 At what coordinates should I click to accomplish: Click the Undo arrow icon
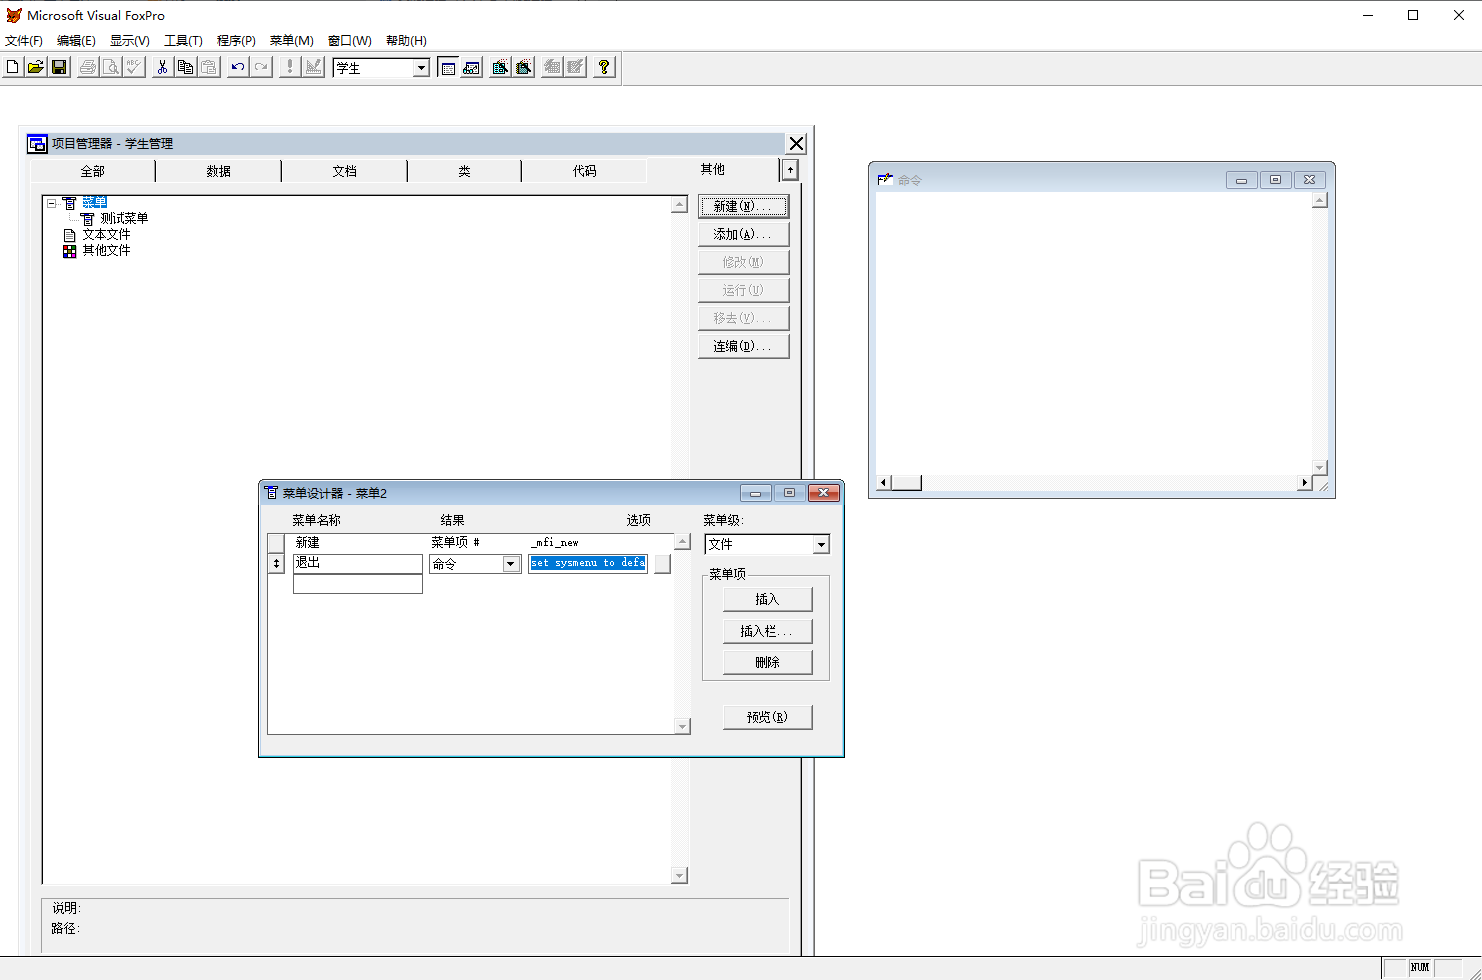click(x=238, y=67)
